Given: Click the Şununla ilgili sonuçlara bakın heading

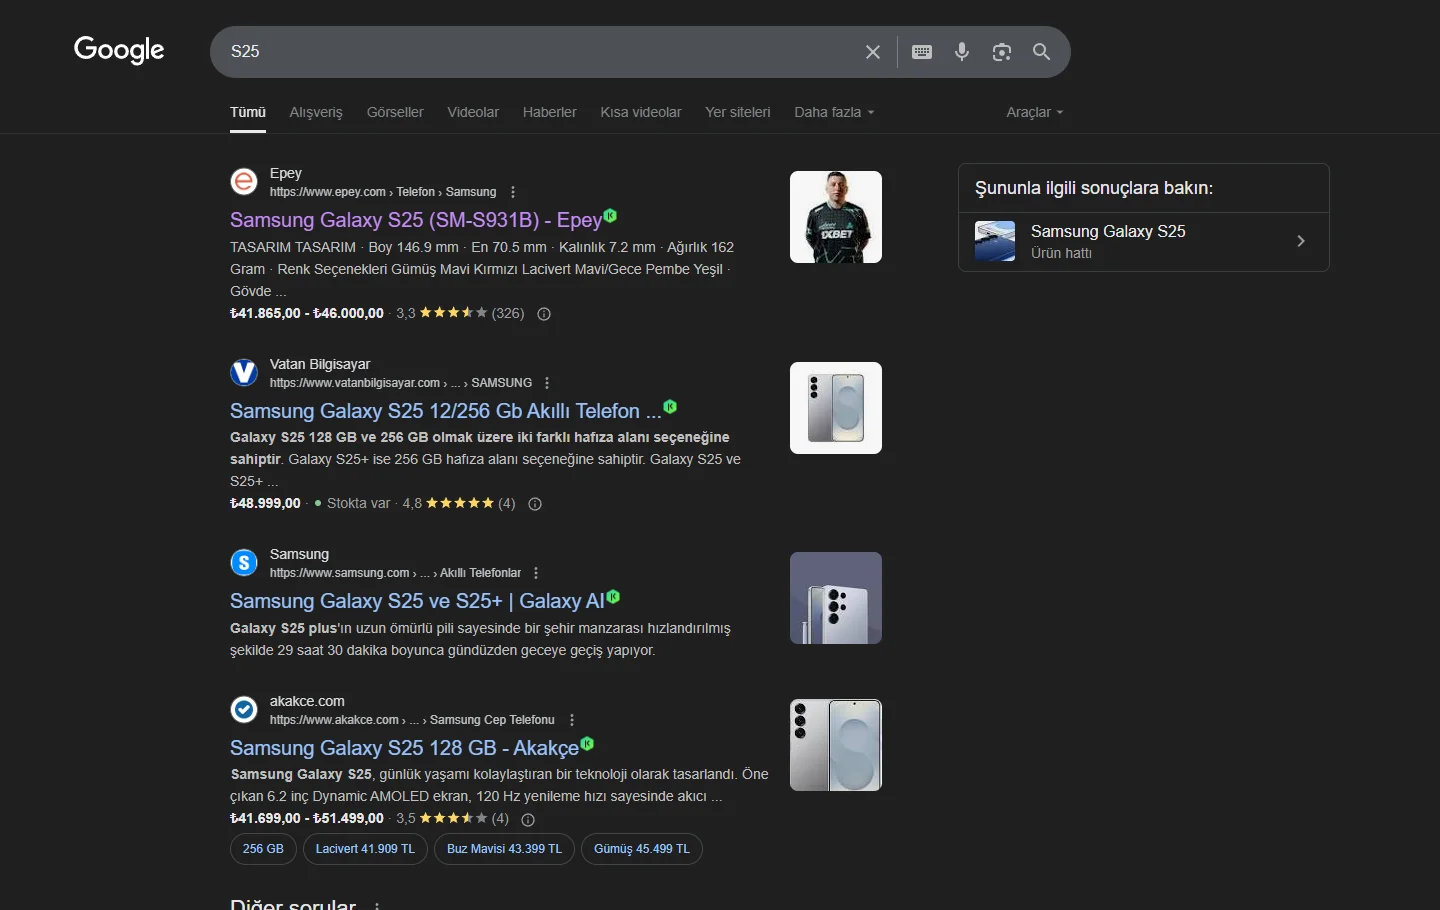Looking at the screenshot, I should 1094,188.
